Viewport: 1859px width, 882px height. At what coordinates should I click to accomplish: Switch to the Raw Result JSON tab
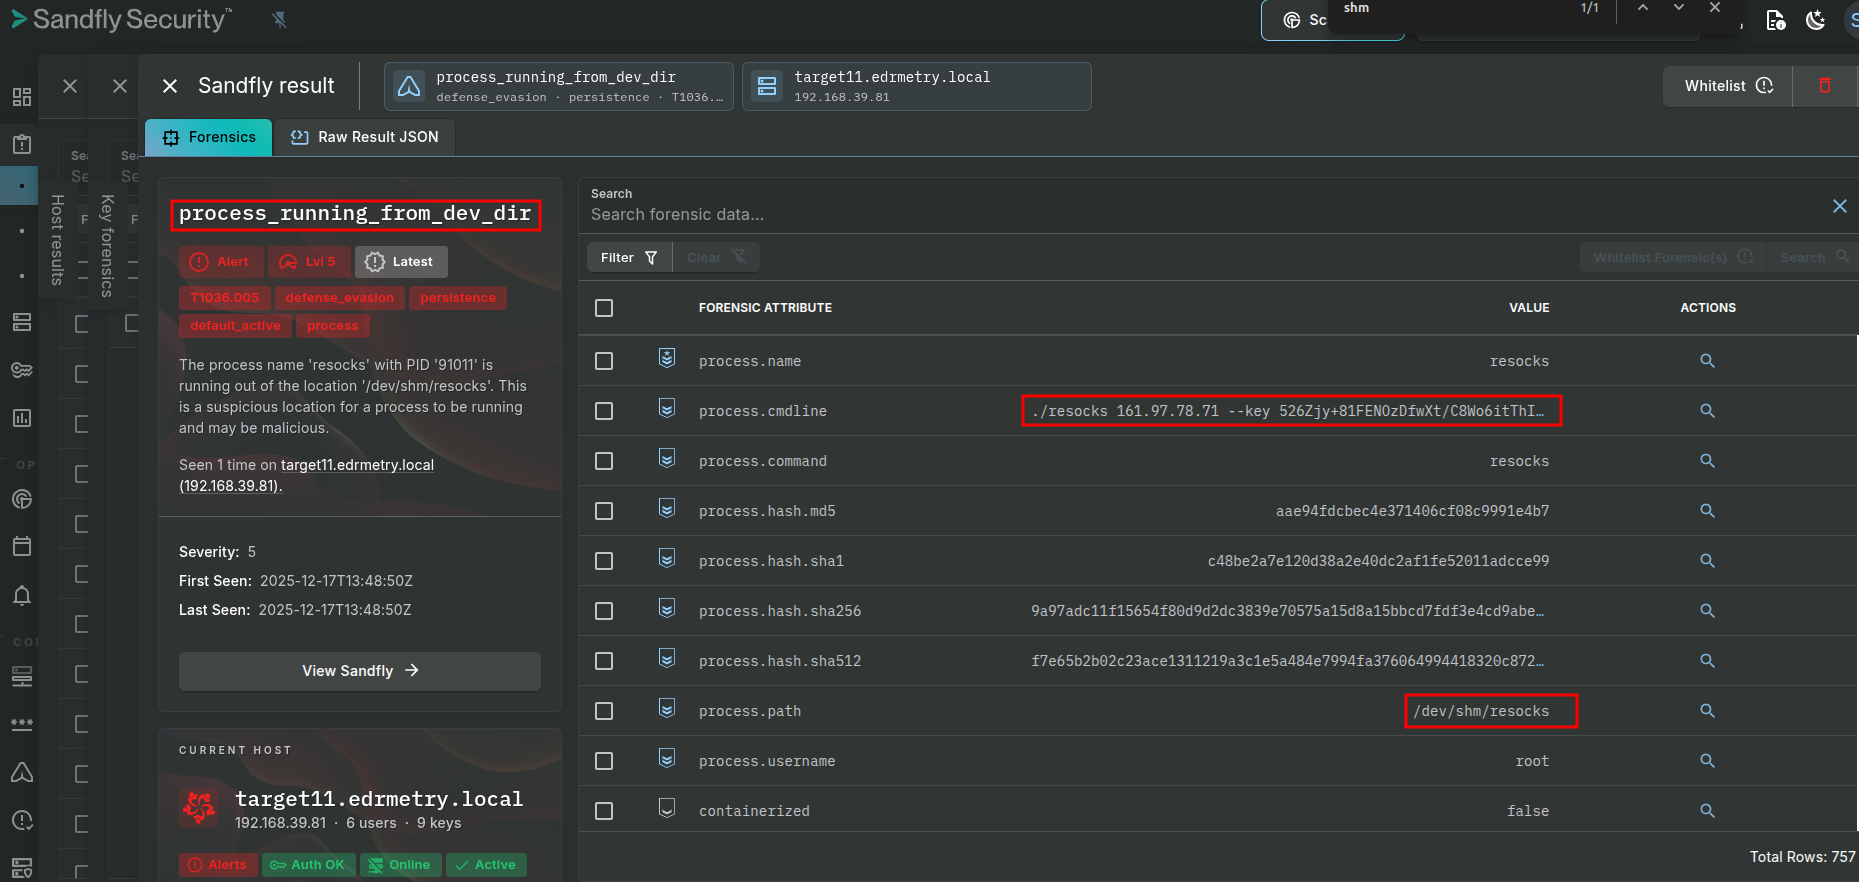tap(365, 137)
